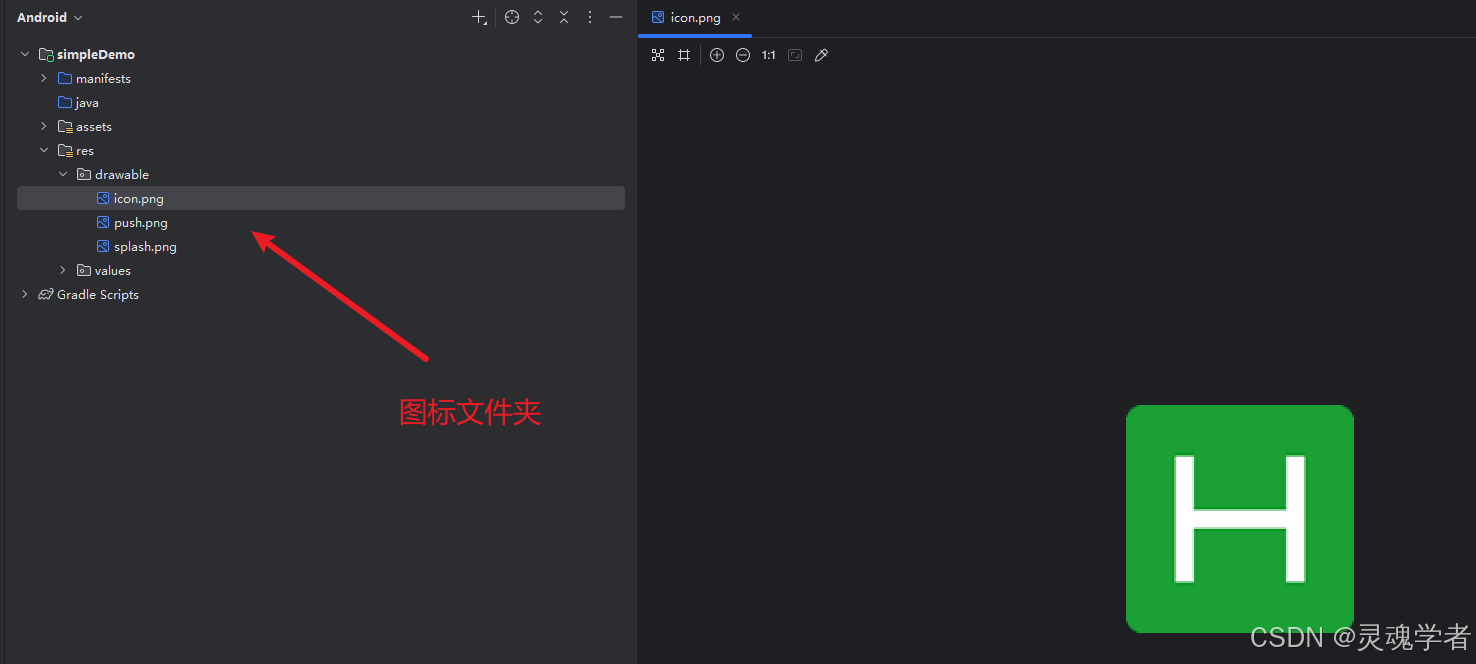Toggle the grid display in image toolbar
This screenshot has height=664, width=1476.
tap(684, 55)
